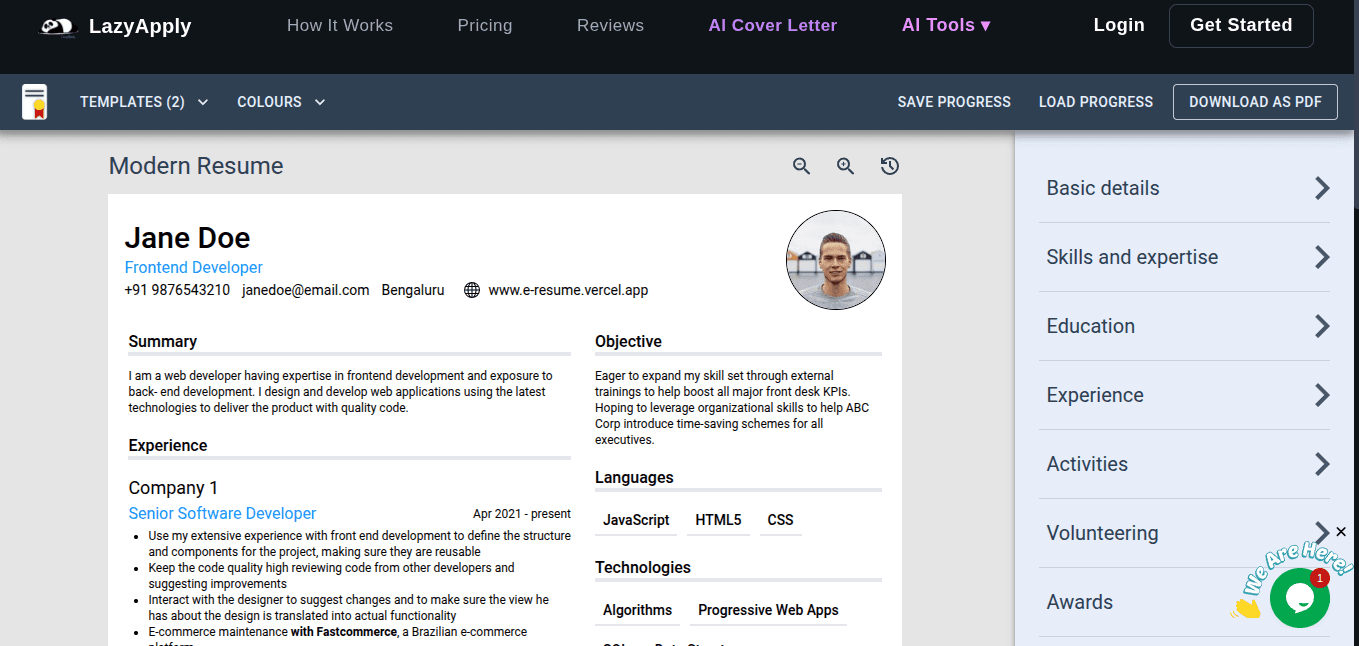Click the www.e-resume.vercel.app link
This screenshot has height=646, width=1359.
pyautogui.click(x=568, y=290)
